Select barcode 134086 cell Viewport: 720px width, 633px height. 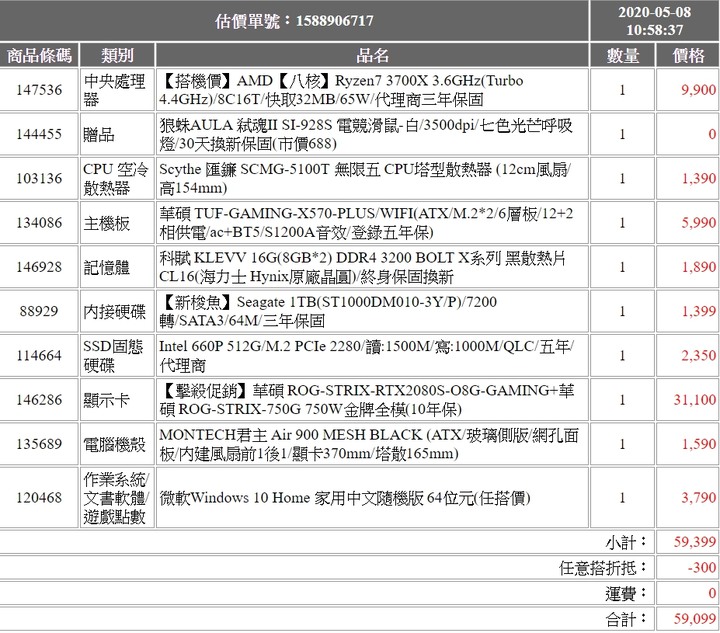39,223
